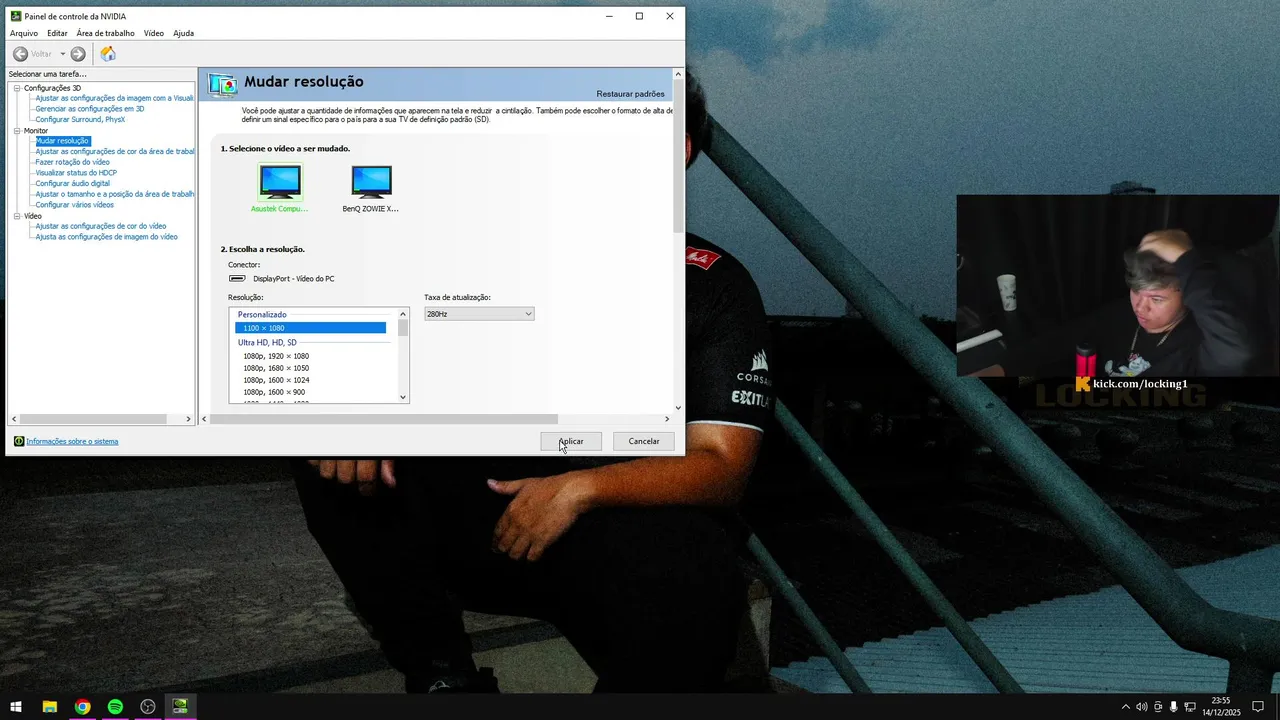Open Configurar Surround, PhysX
This screenshot has width=1280, height=720.
[x=80, y=120]
